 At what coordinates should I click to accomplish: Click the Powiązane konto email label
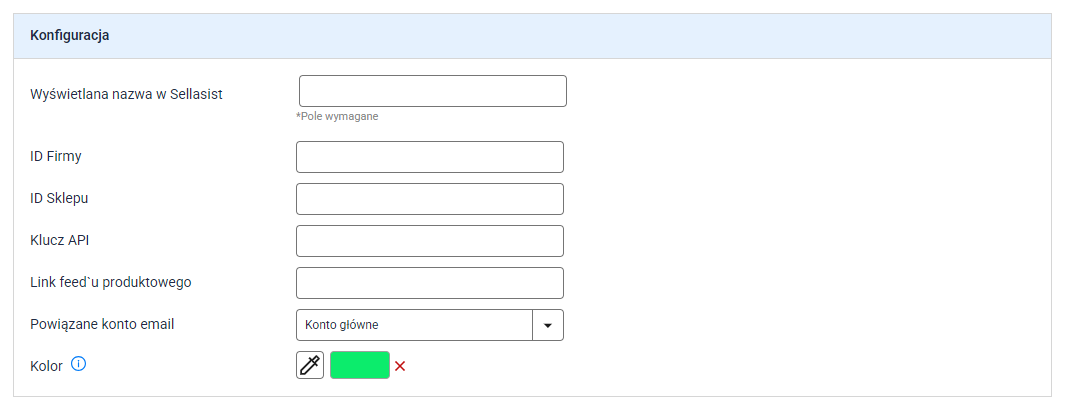click(102, 324)
